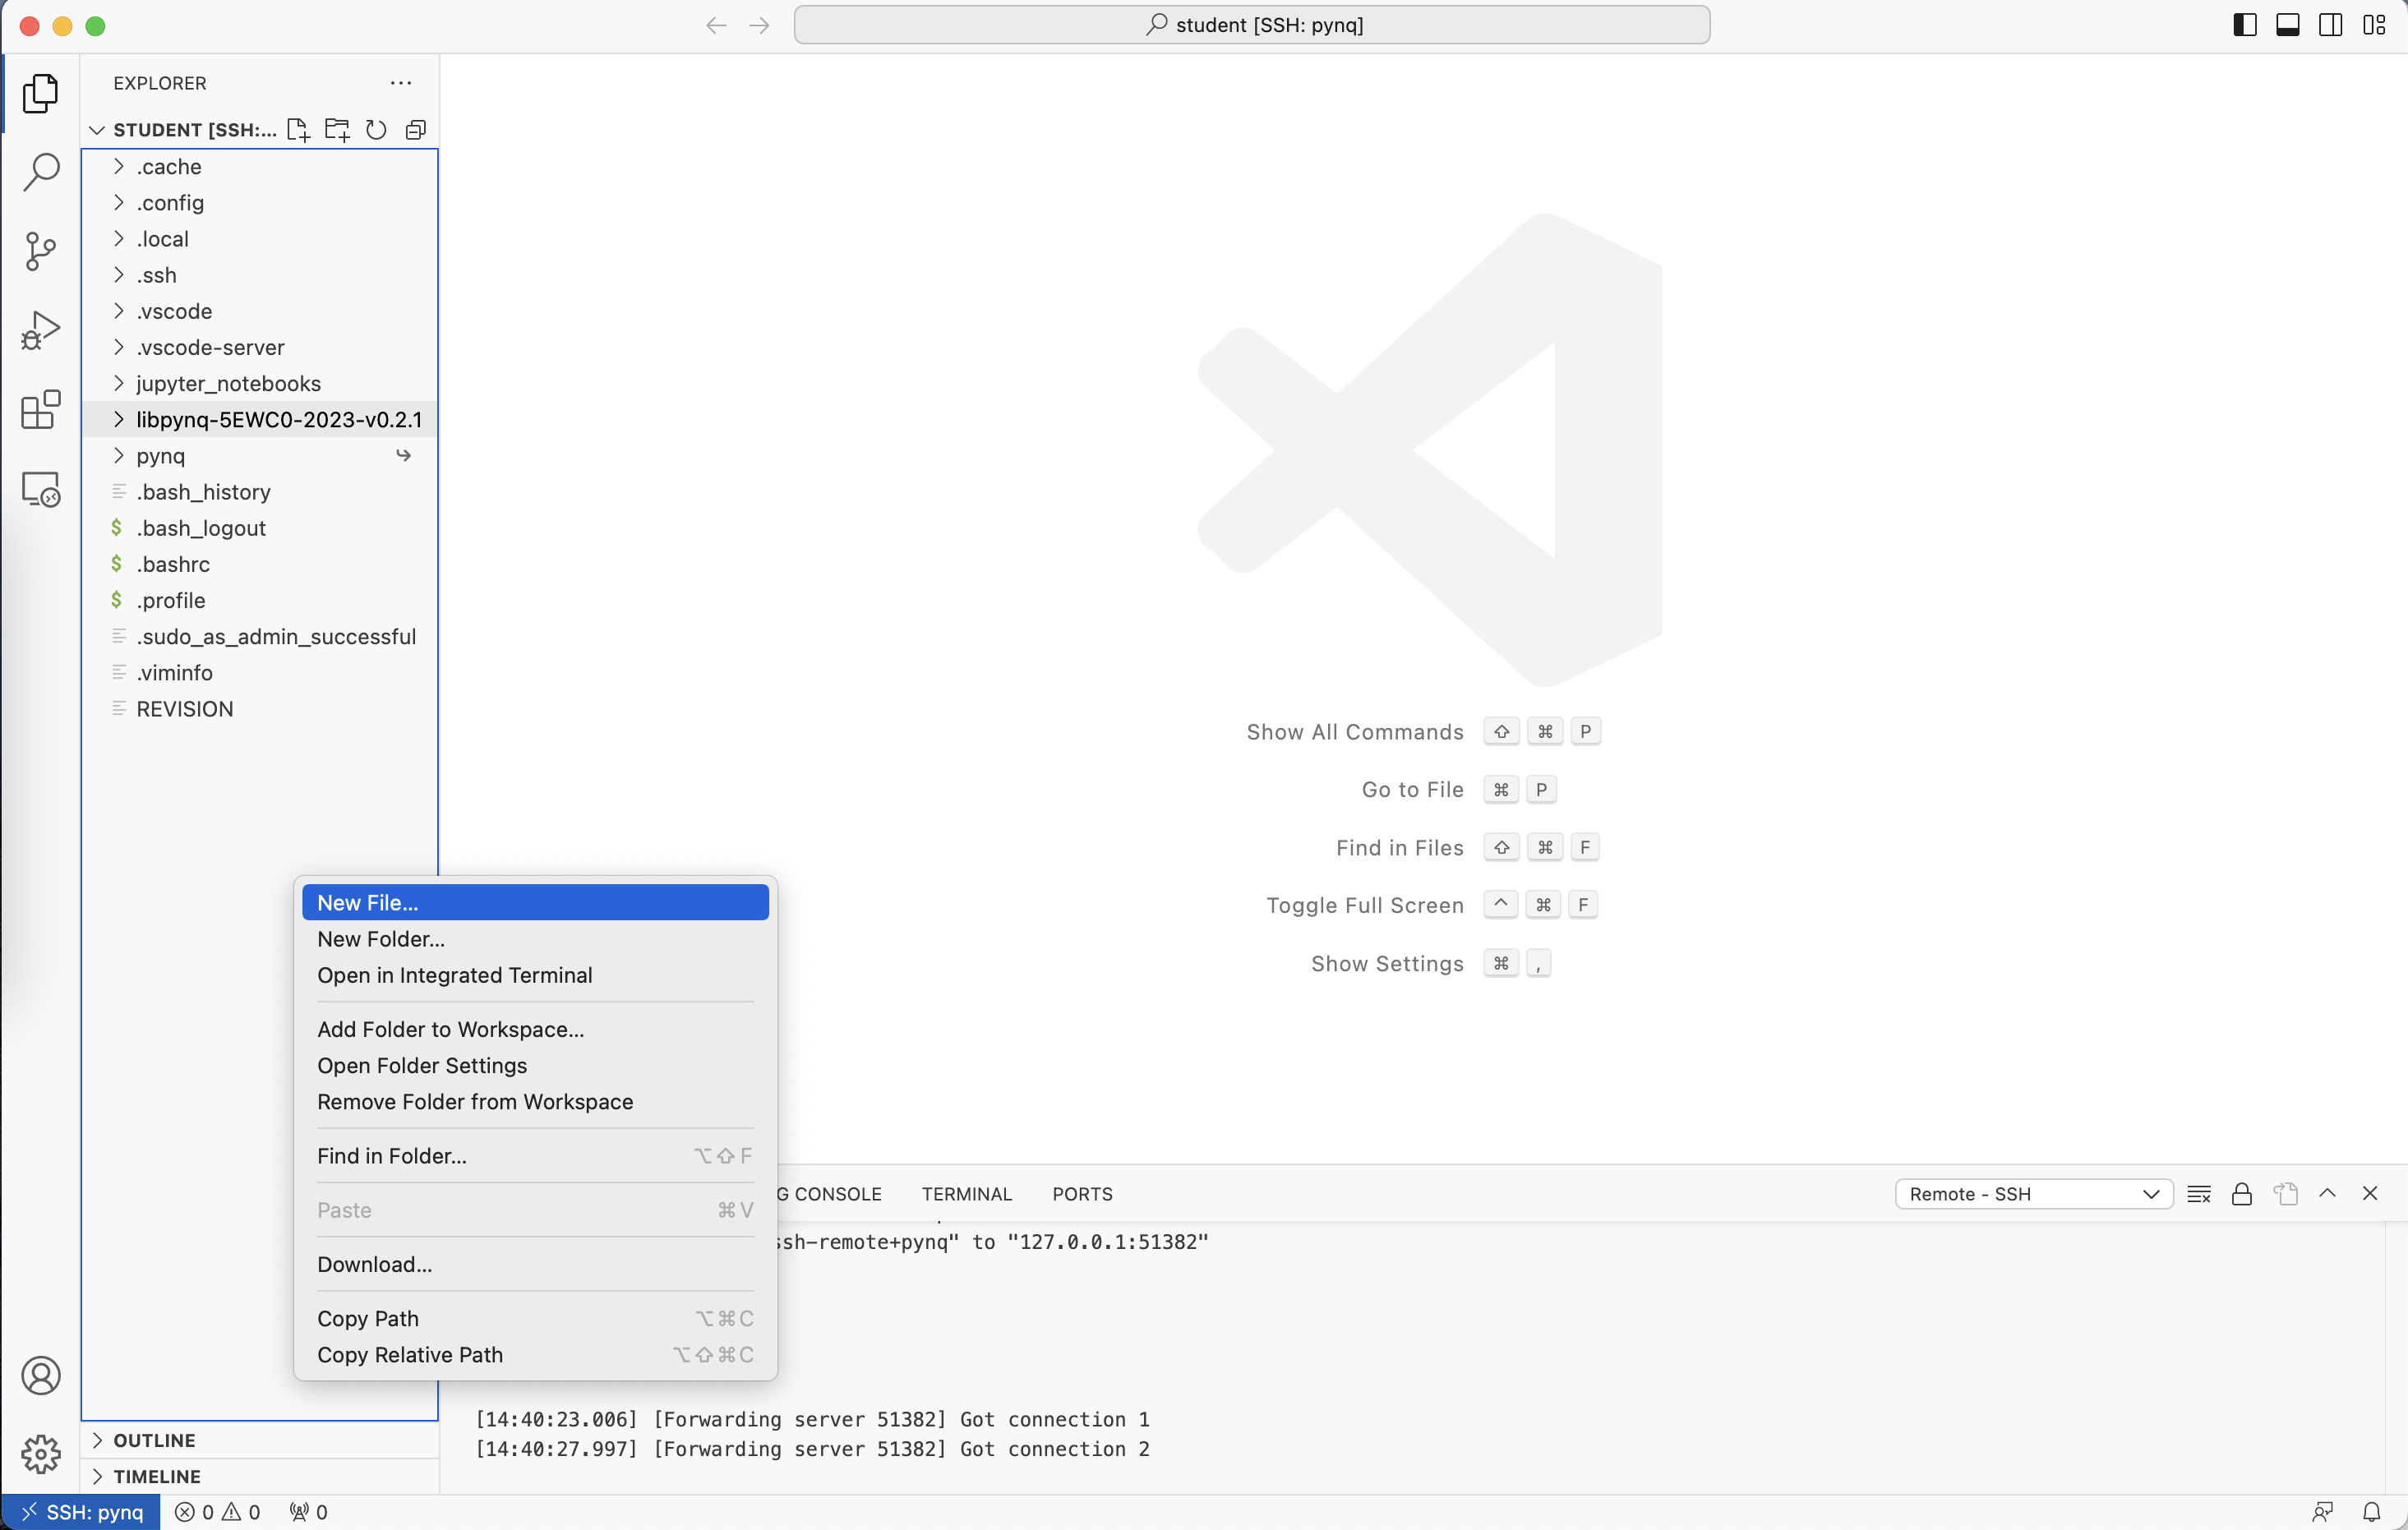The width and height of the screenshot is (2408, 1530).
Task: Clear the output panel
Action: [x=2199, y=1194]
